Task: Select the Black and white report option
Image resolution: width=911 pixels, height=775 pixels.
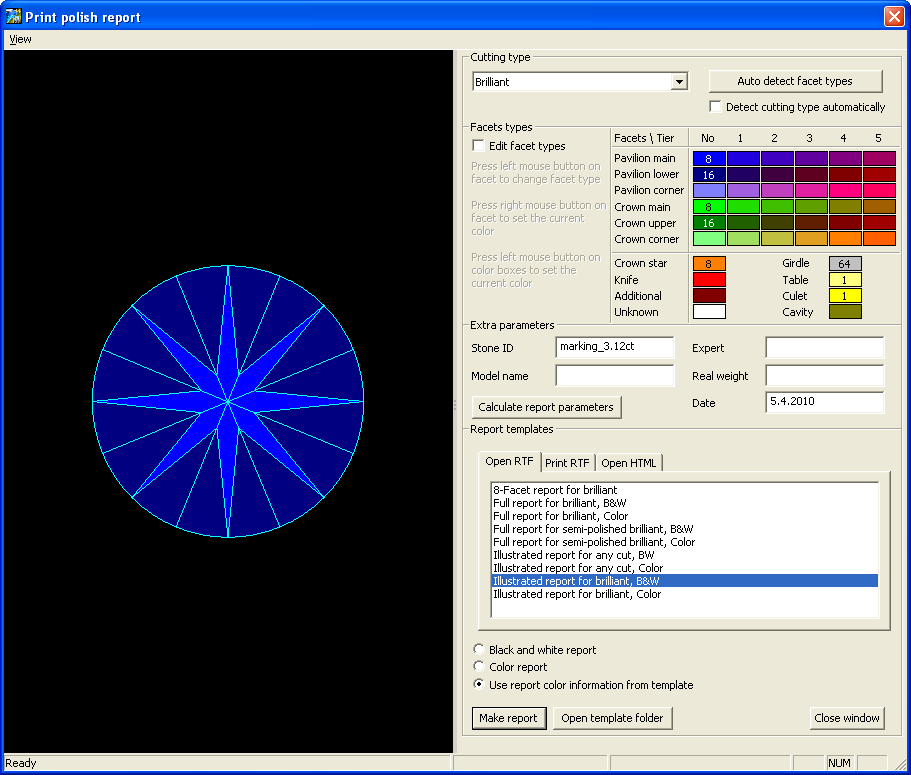Action: [x=479, y=650]
